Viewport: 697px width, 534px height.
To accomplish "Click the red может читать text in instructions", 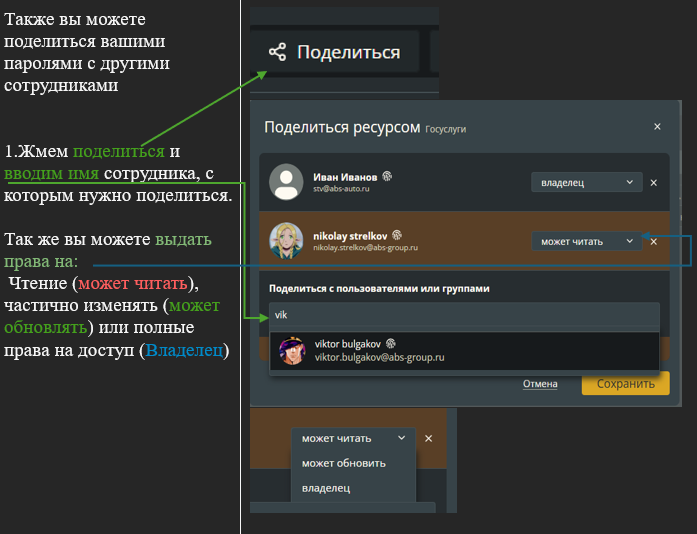I will (x=133, y=283).
